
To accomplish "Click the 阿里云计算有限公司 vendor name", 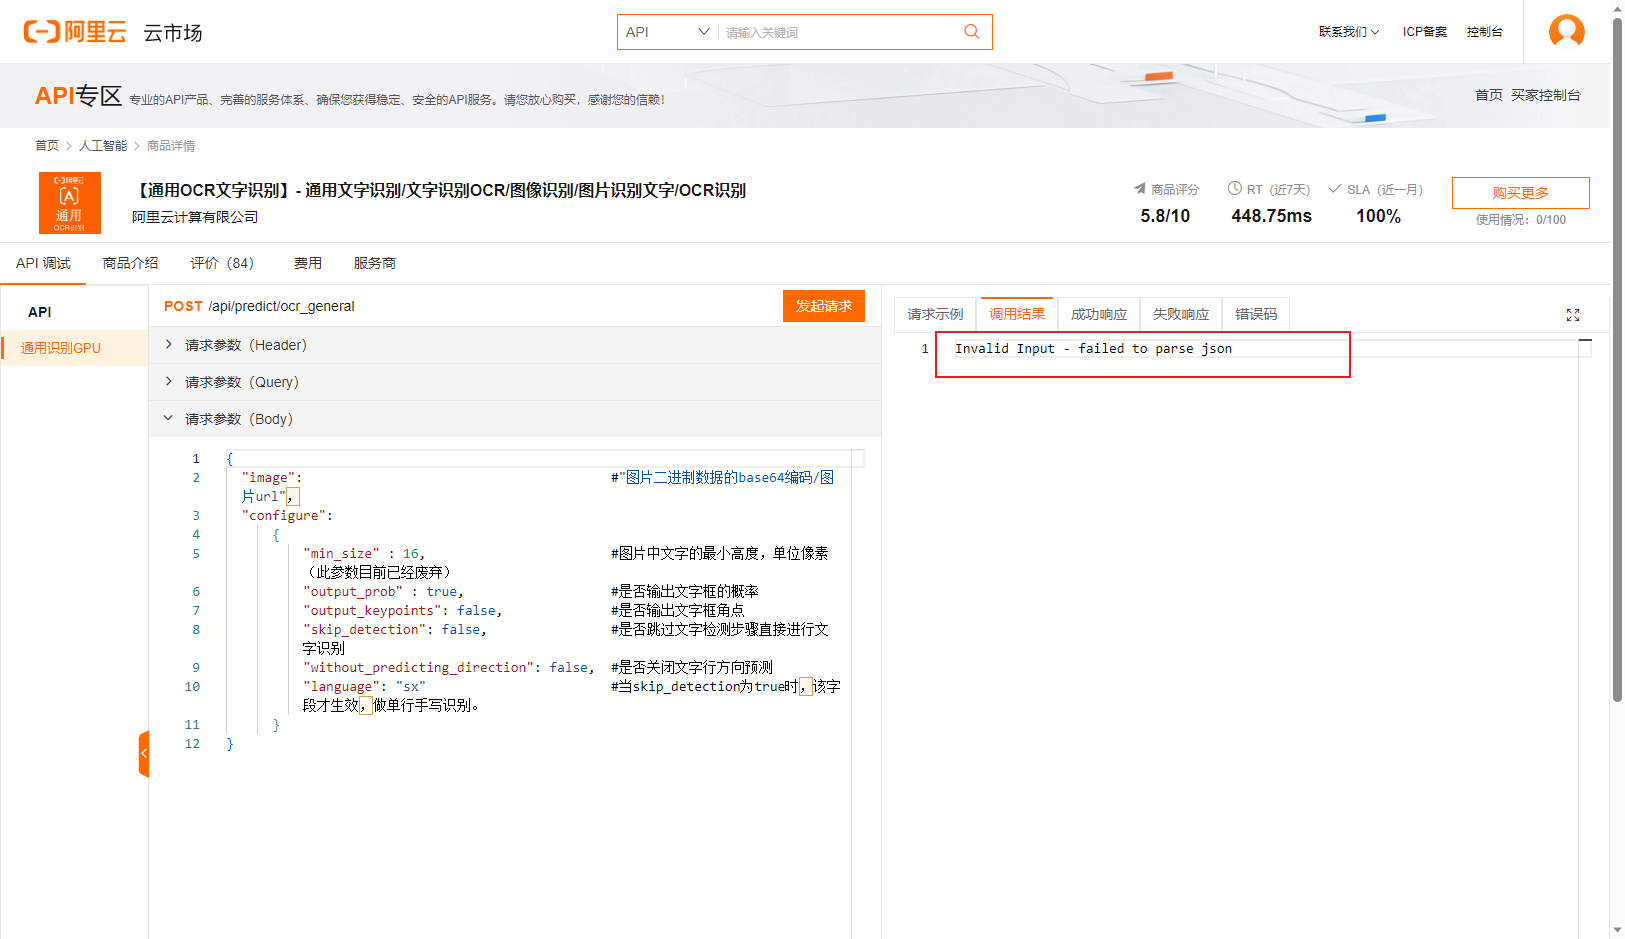I will tap(195, 217).
